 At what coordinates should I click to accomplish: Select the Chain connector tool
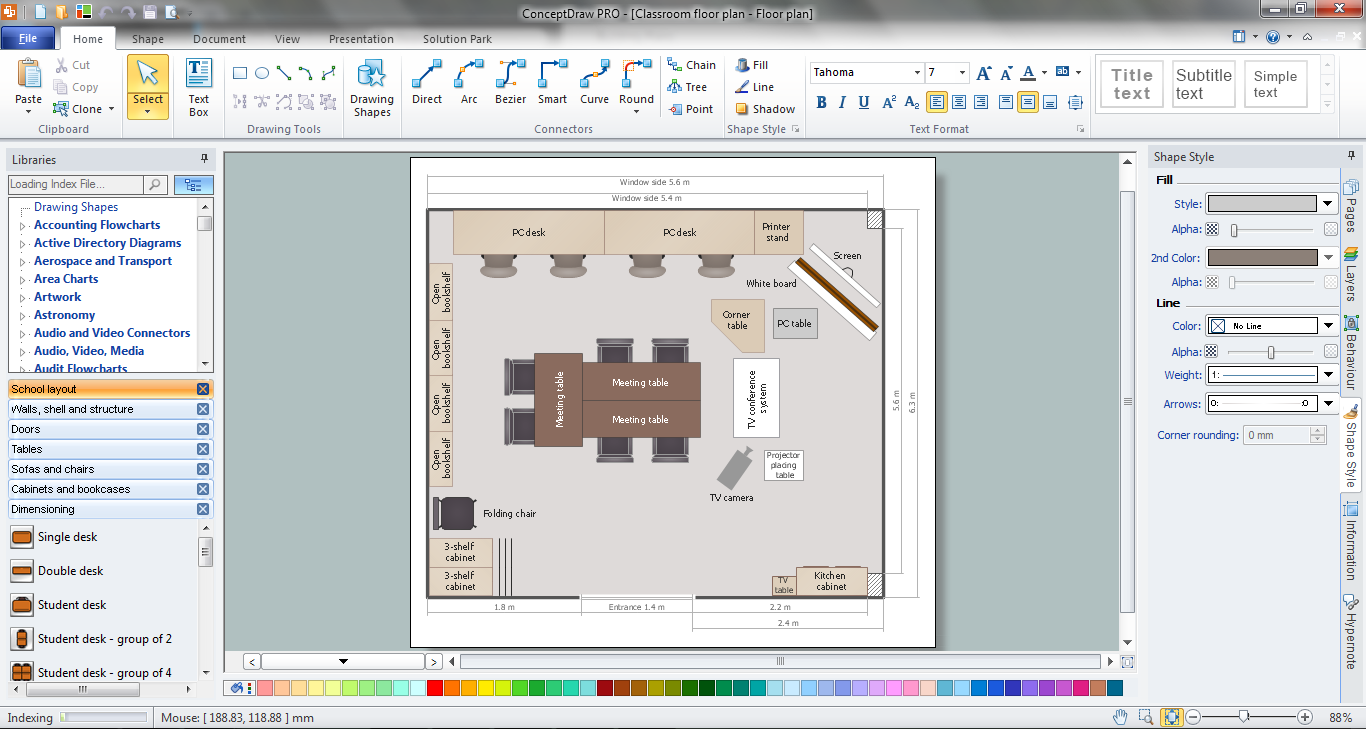tap(692, 63)
